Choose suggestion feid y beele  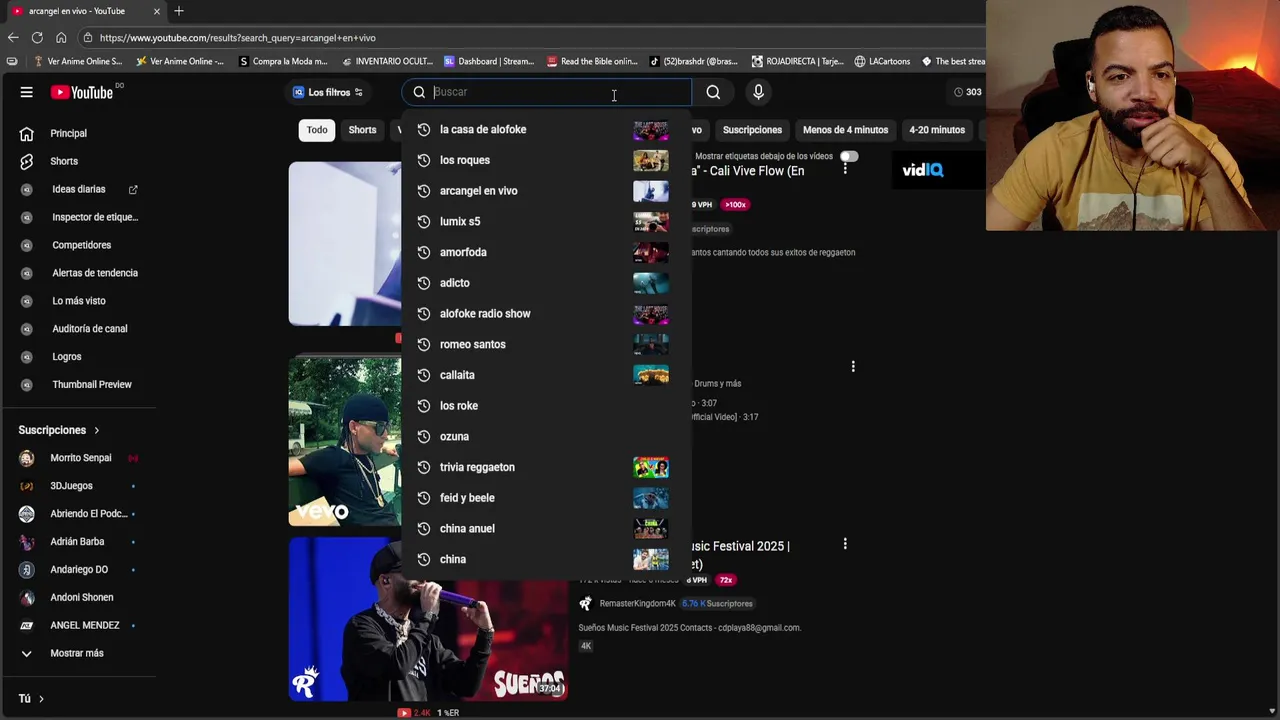(x=546, y=498)
